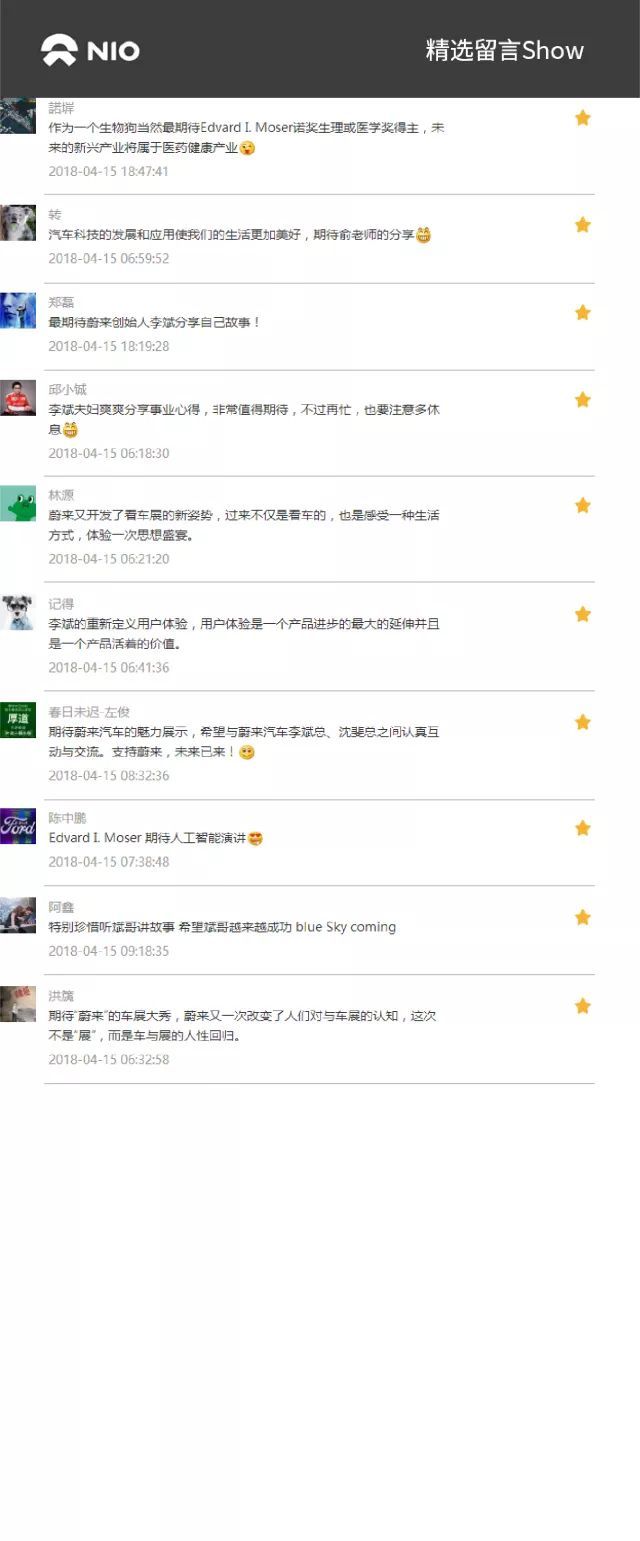
Task: Toggle star next to 转's comment
Action: point(583,225)
